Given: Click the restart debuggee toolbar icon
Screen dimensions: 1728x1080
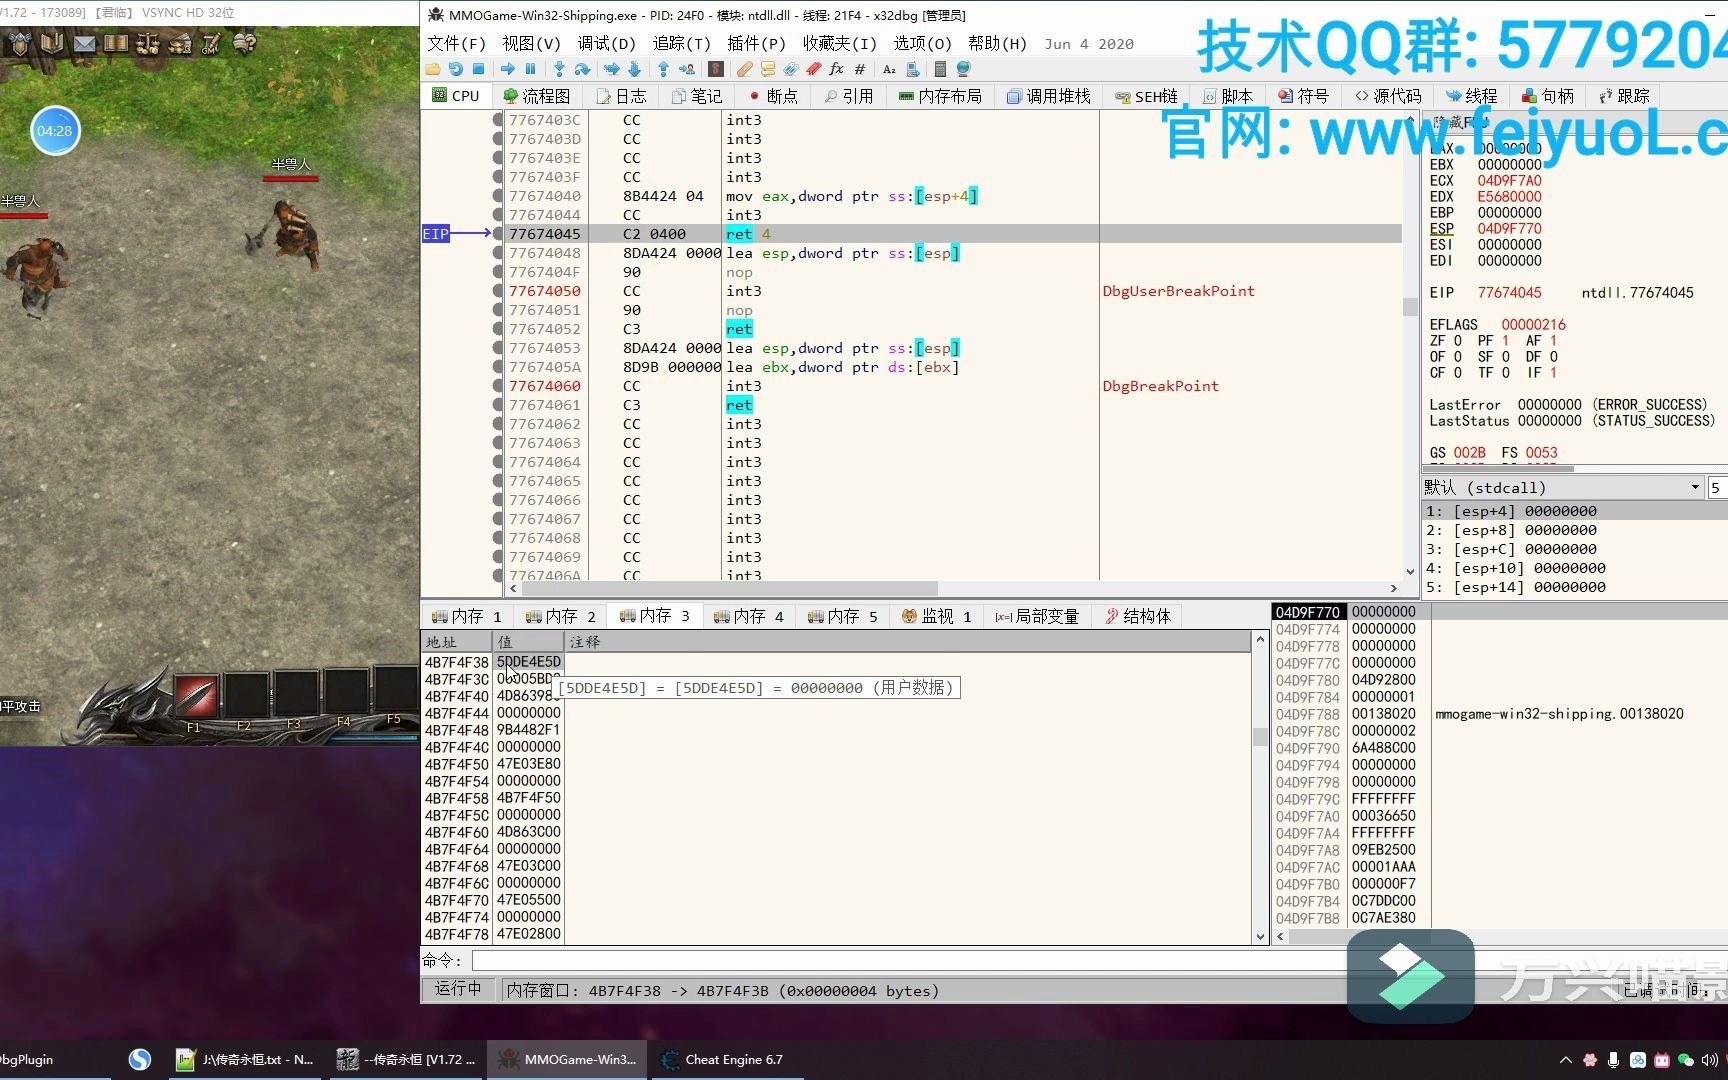Looking at the screenshot, I should tap(456, 69).
